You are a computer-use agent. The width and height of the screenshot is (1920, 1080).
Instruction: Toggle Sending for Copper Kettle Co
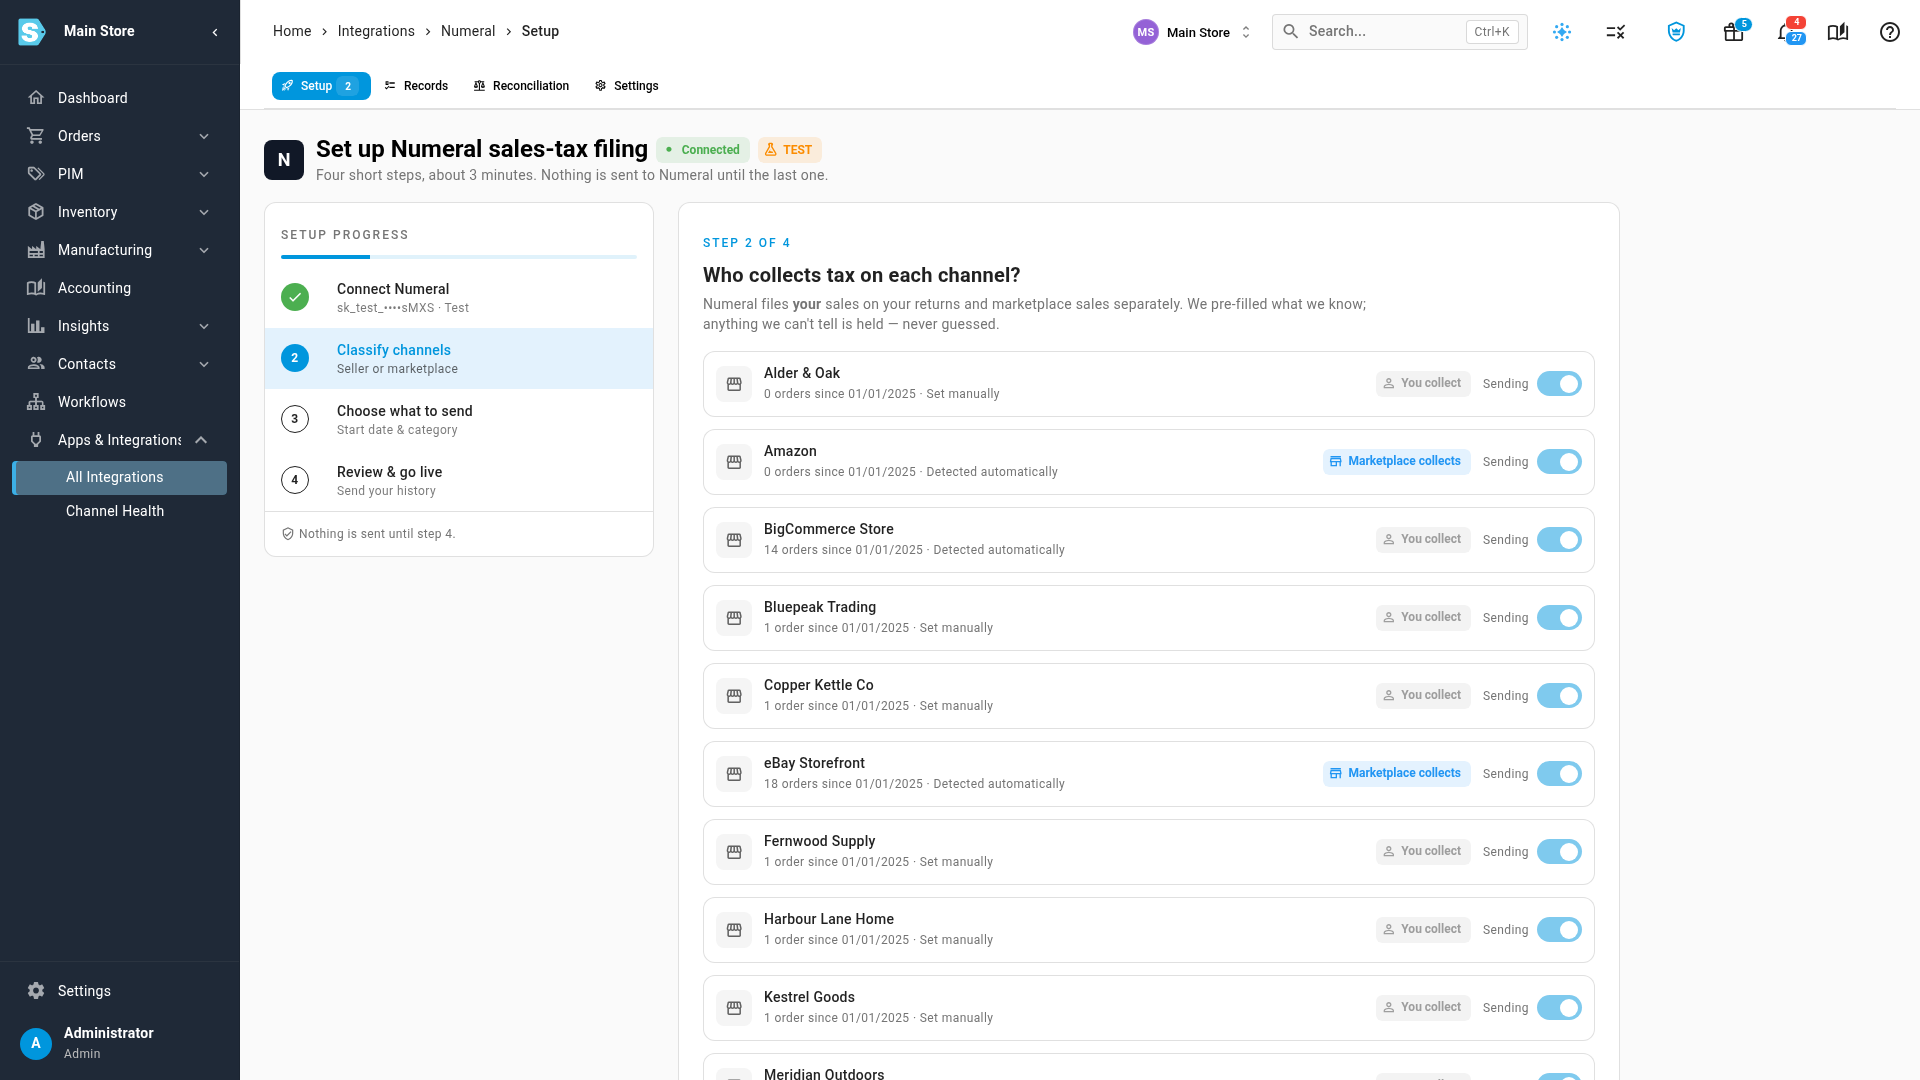coord(1559,696)
